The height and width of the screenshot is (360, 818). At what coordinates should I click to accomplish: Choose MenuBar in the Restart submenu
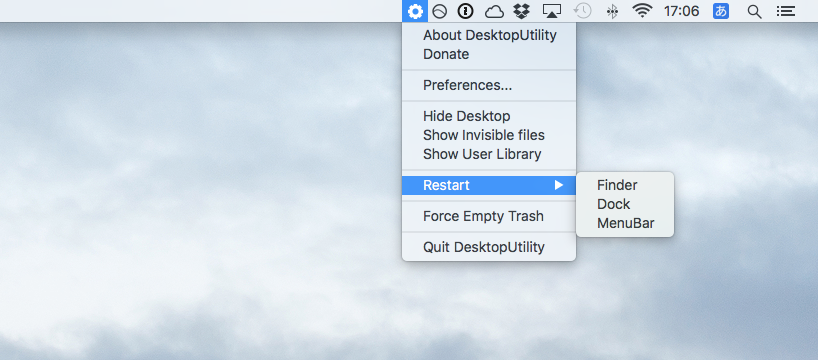click(625, 223)
